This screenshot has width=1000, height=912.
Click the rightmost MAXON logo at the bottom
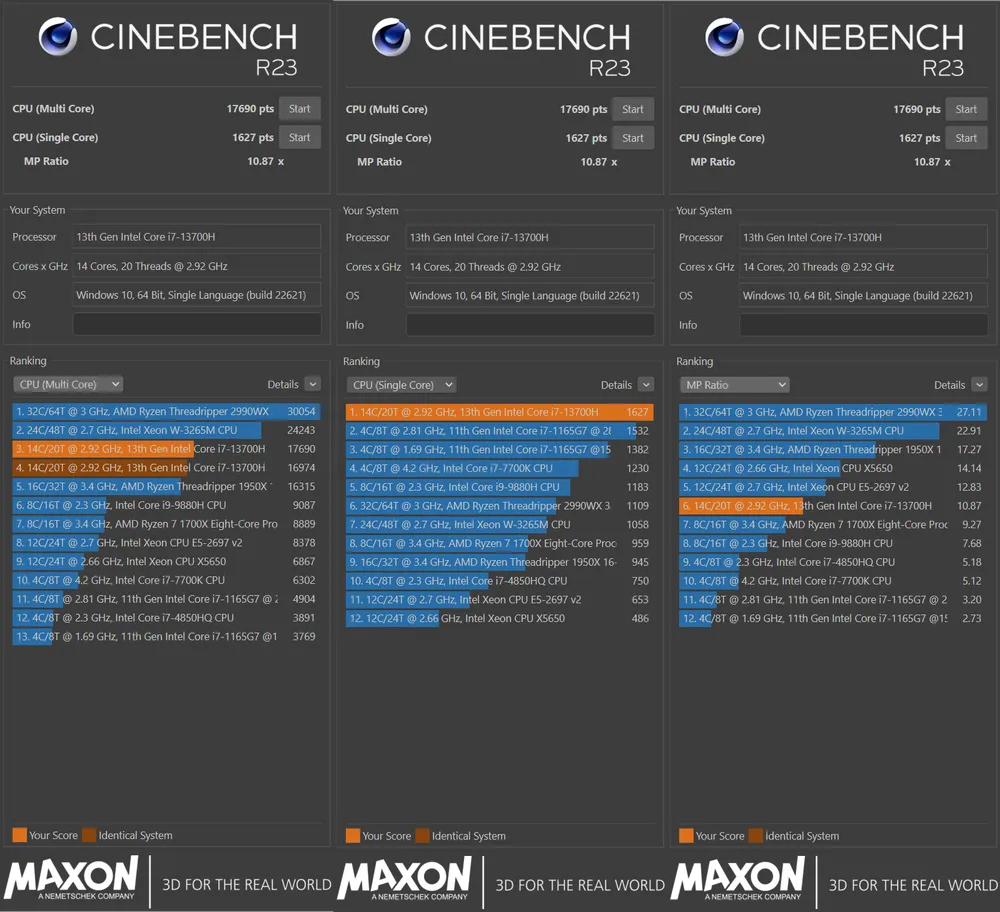(x=738, y=879)
